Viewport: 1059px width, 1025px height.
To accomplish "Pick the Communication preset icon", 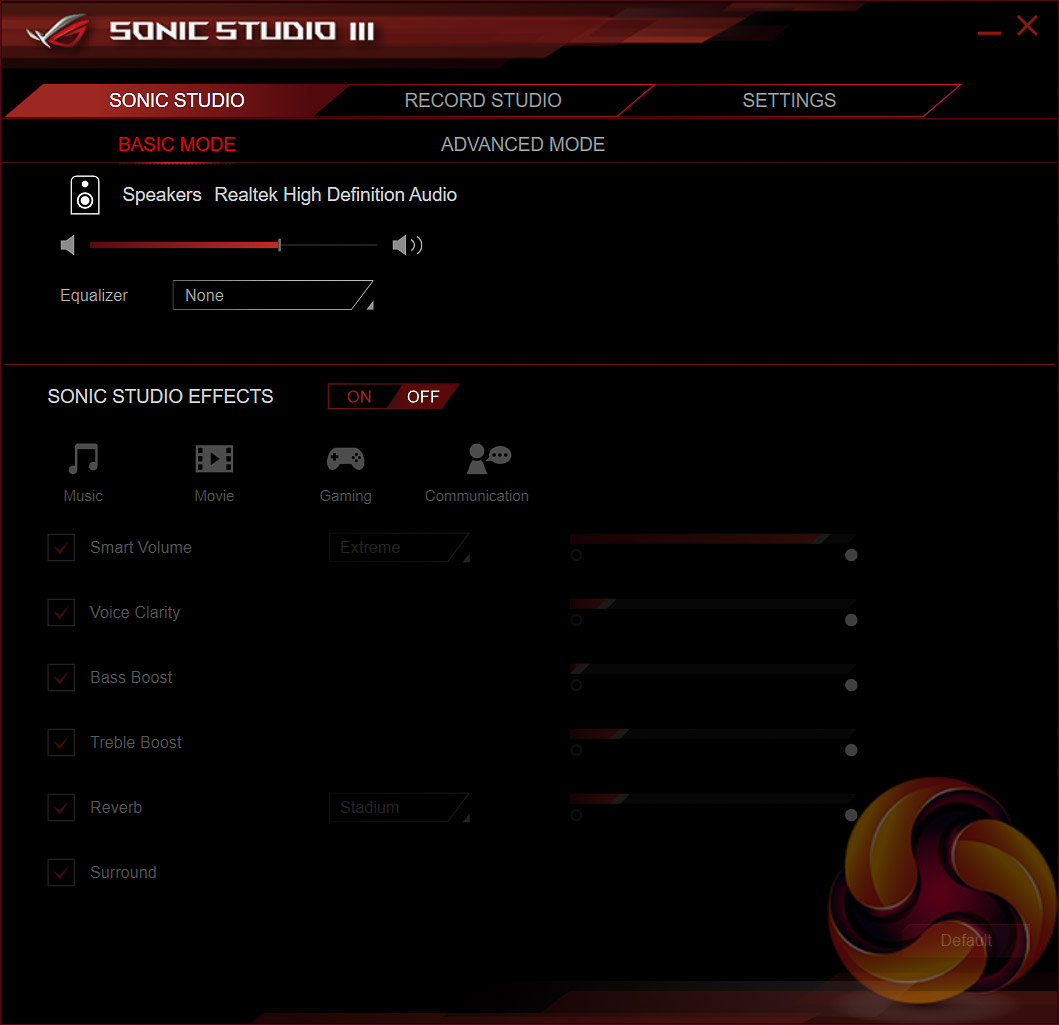I will [x=489, y=459].
